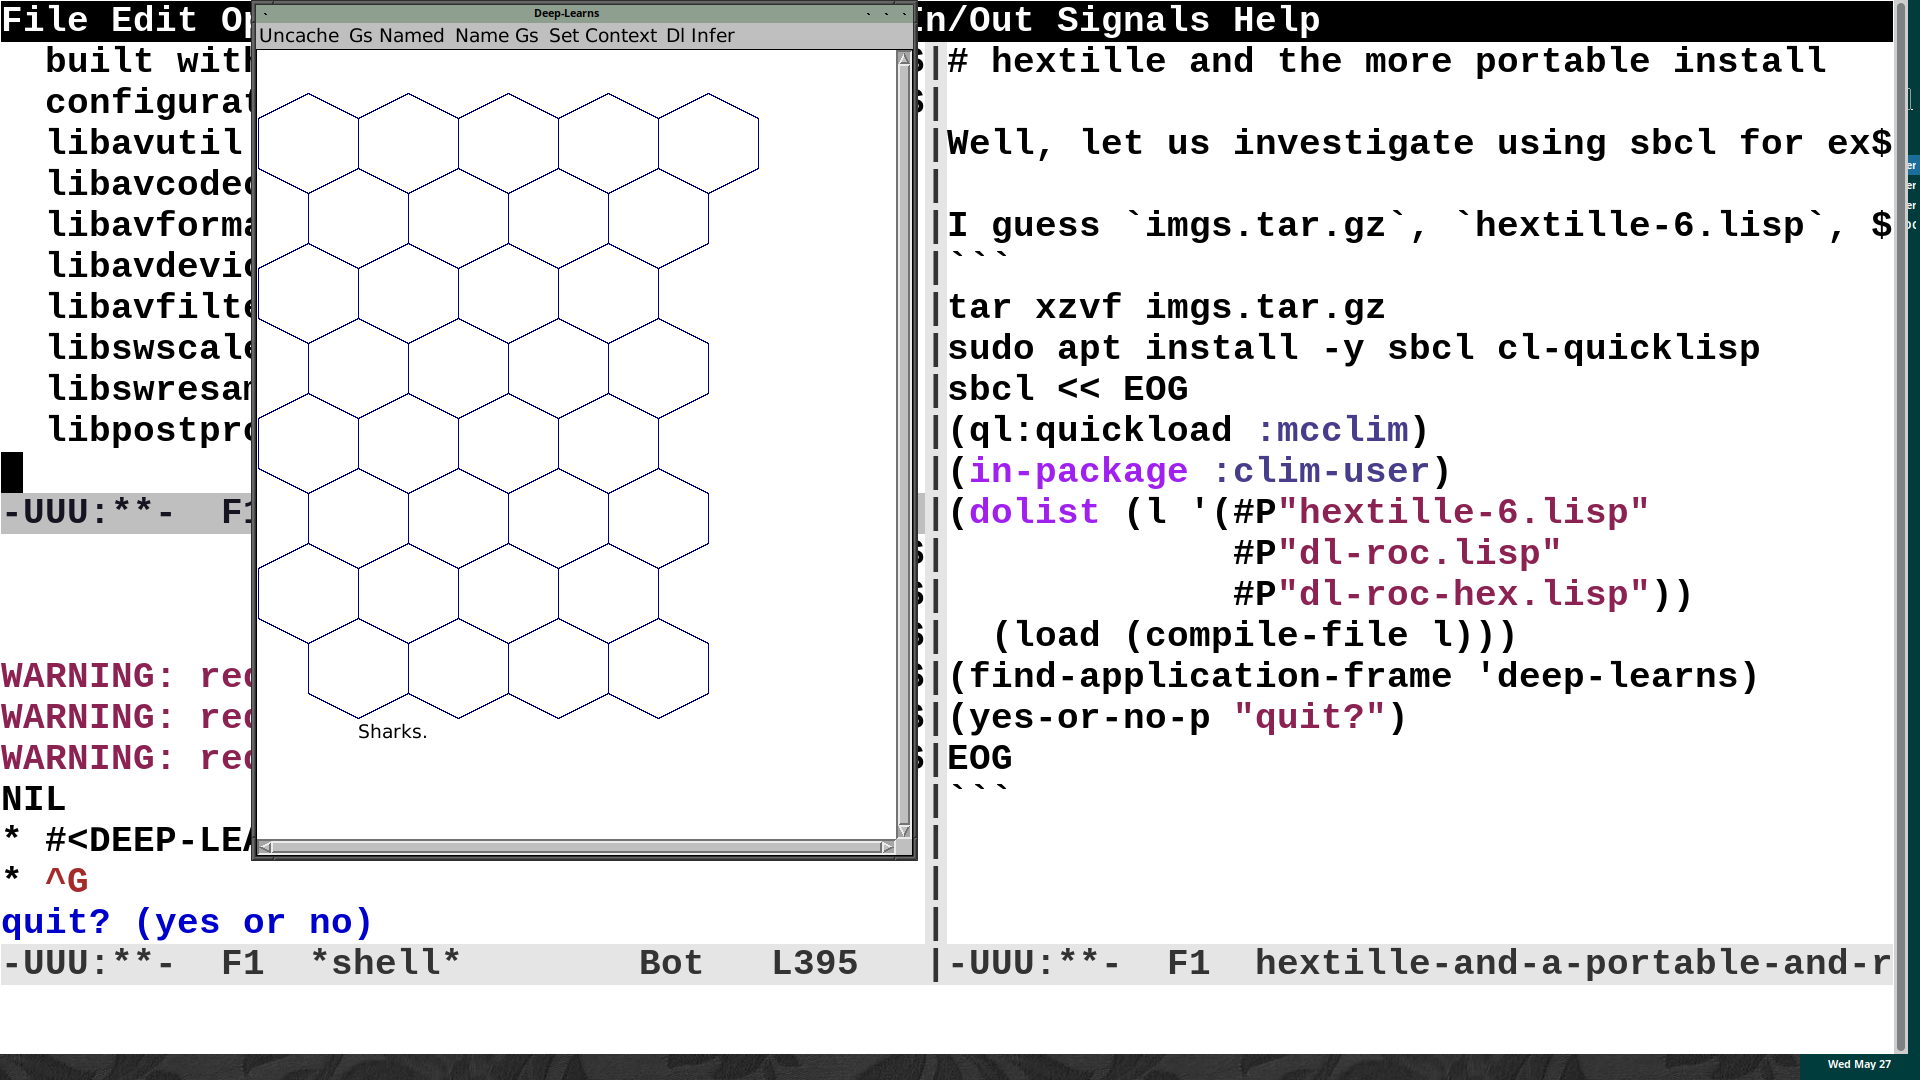Click the "built with" line in shell buffer

tap(149, 61)
